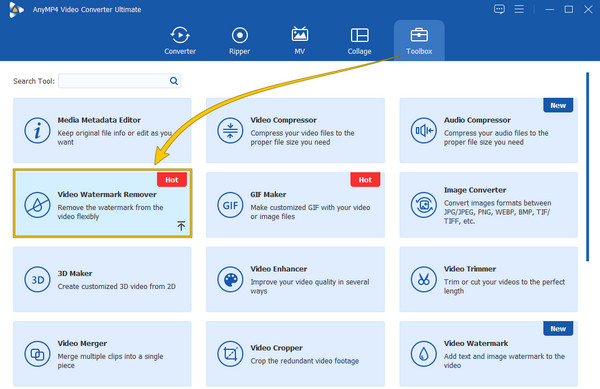The width and height of the screenshot is (600, 389).
Task: Click 'Add text and image watermark' description
Action: point(504,361)
